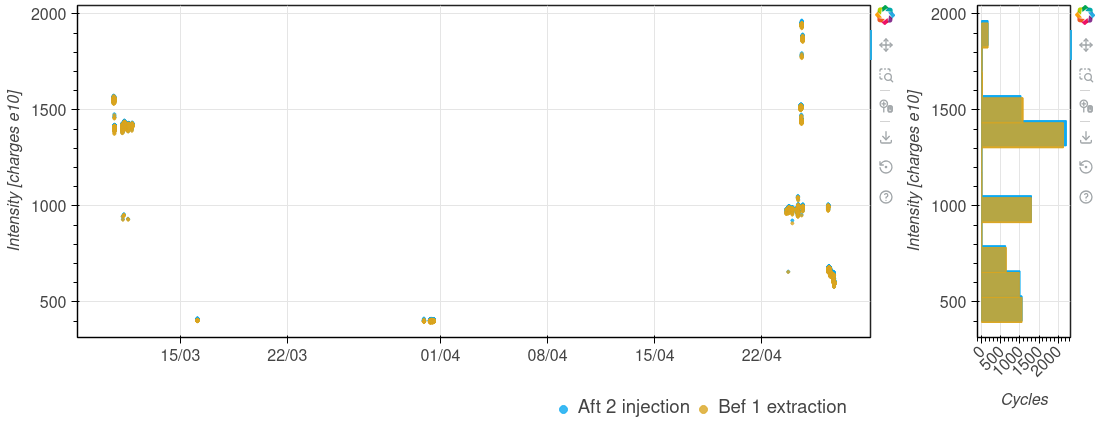Click the blue 'Aft 2 injection' legend marker

coord(564,409)
